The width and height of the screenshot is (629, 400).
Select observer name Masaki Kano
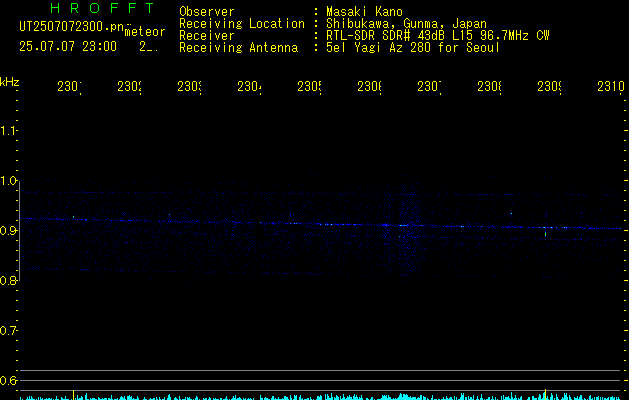(364, 11)
